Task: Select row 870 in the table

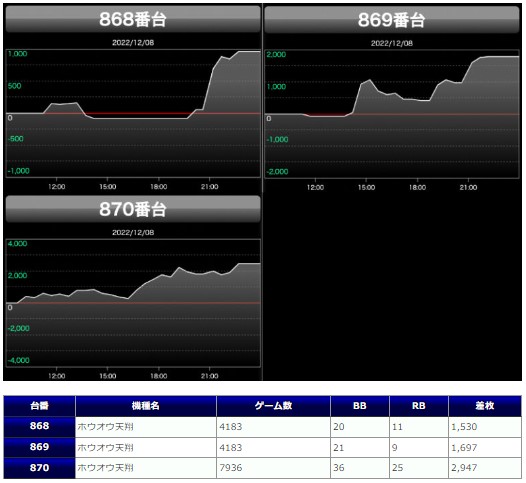Action: click(263, 468)
